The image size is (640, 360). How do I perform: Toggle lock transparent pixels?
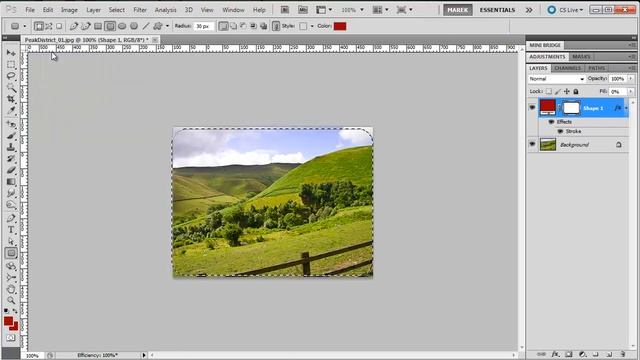pos(549,91)
